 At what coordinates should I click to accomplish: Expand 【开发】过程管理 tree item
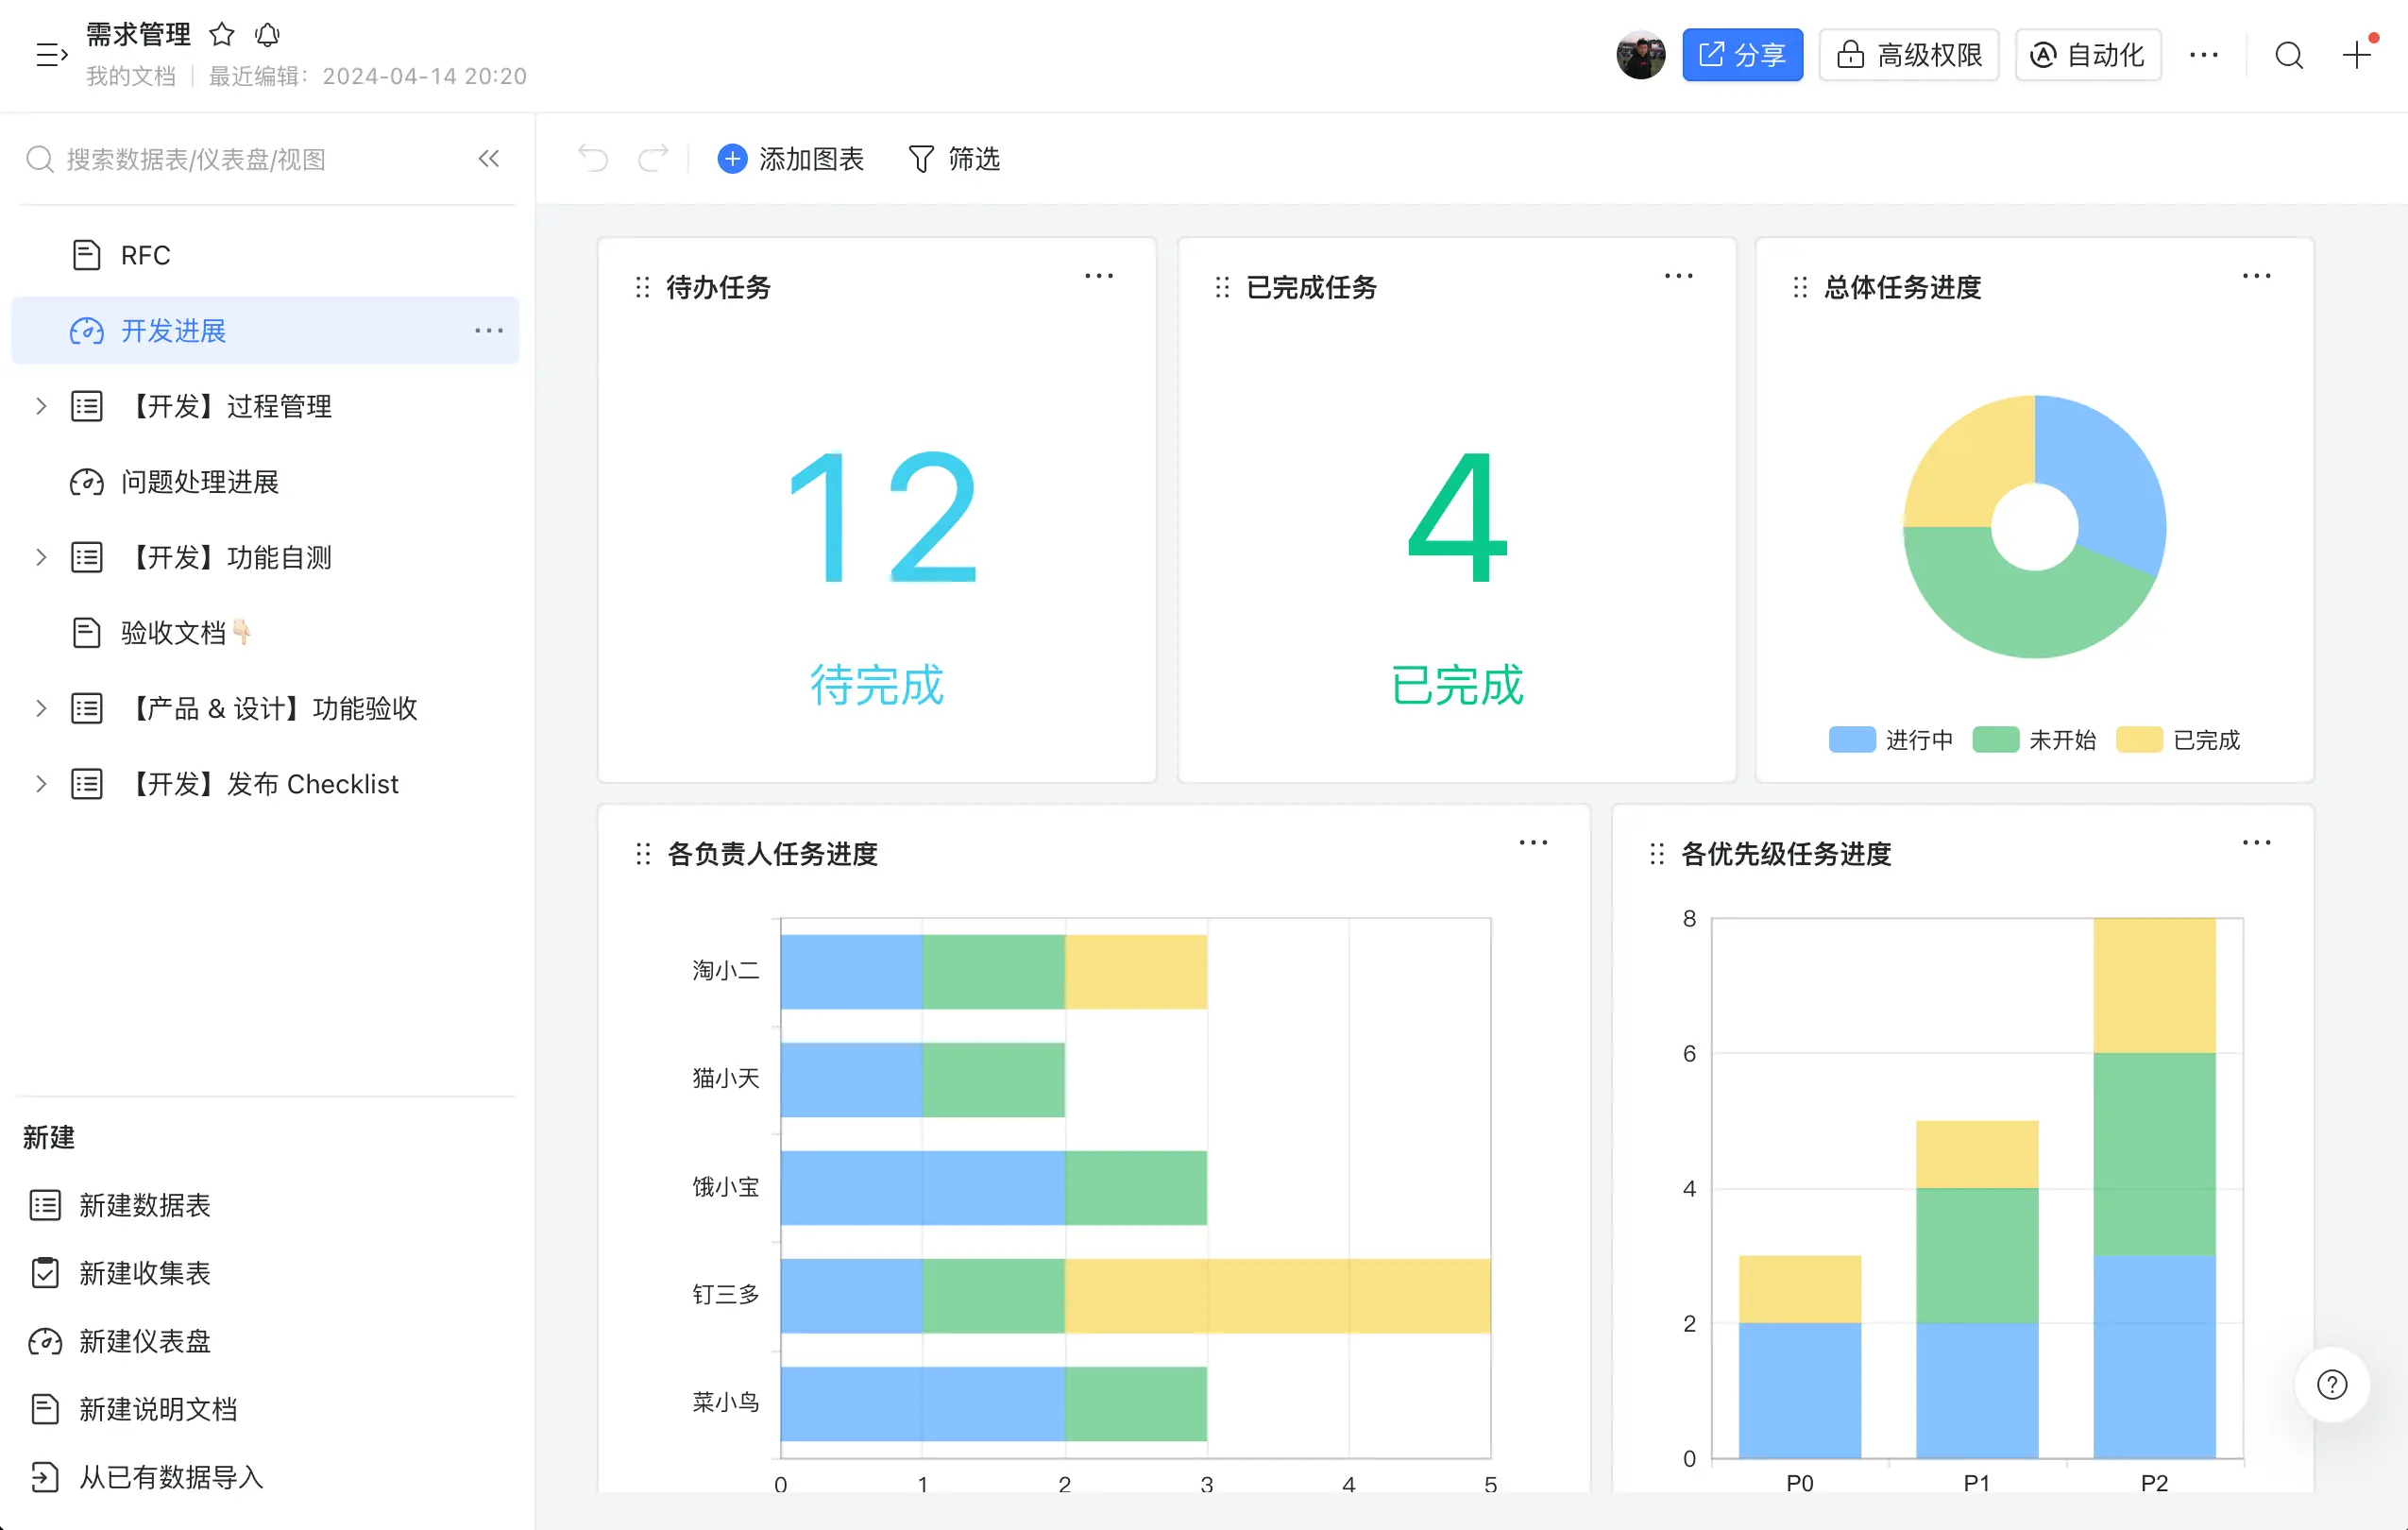tap(41, 406)
